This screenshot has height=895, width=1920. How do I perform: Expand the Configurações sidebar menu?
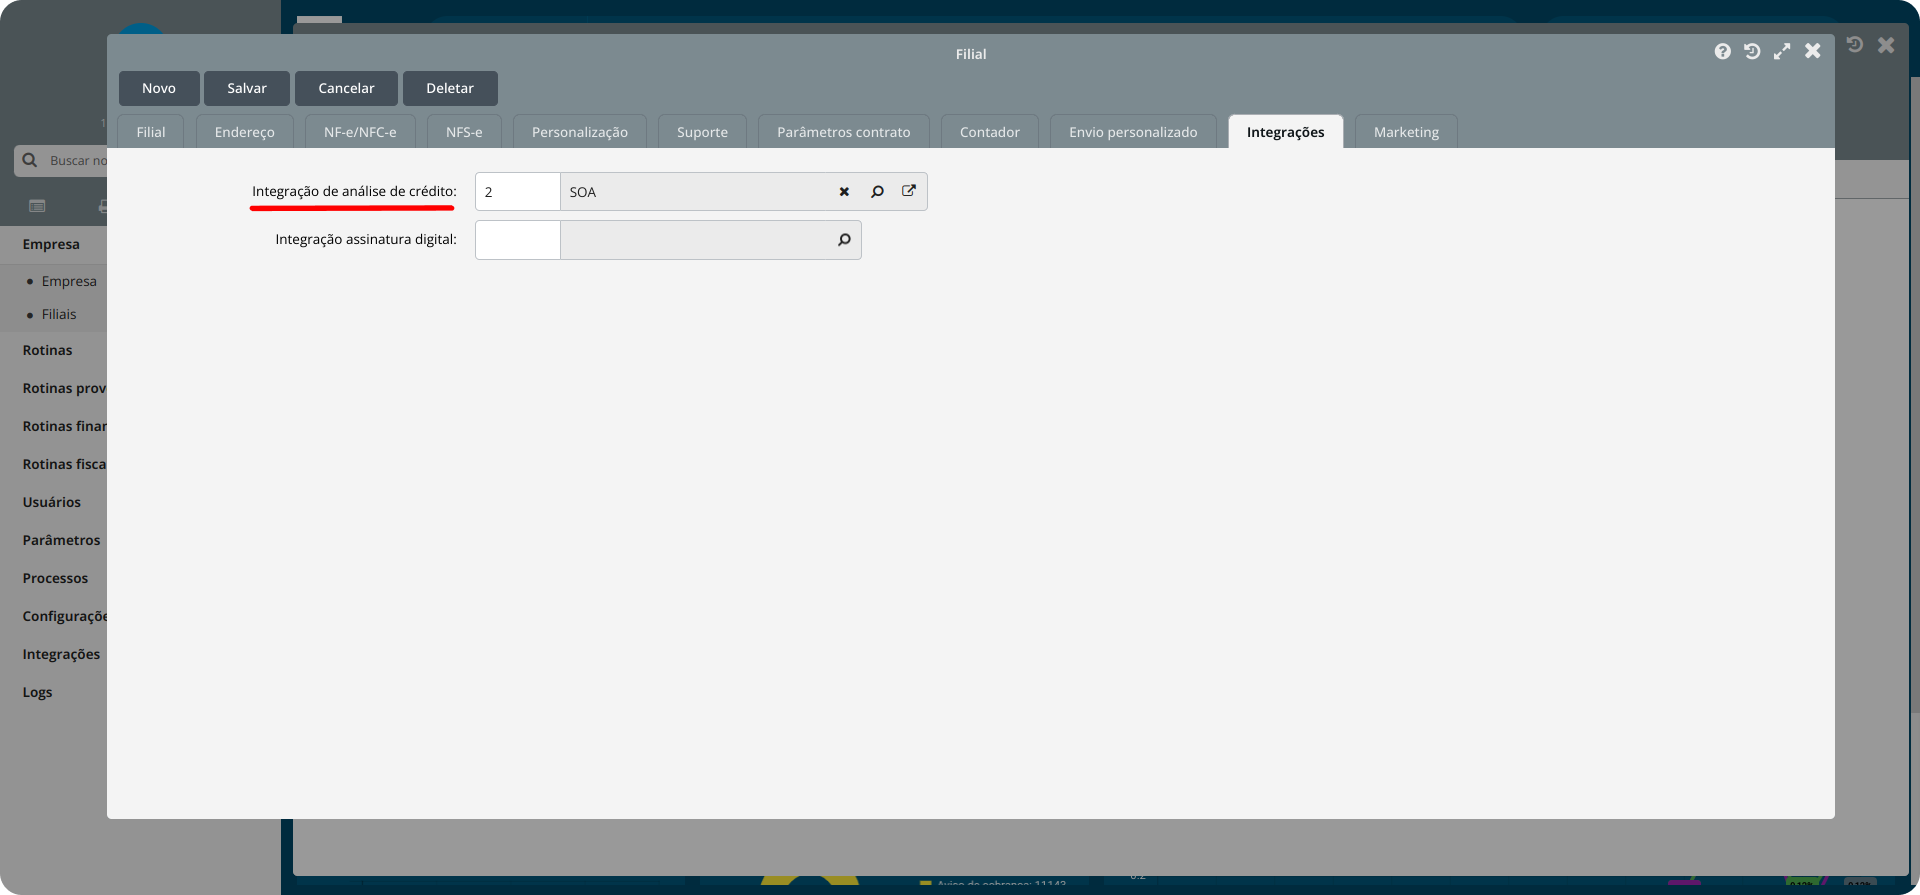(x=64, y=616)
